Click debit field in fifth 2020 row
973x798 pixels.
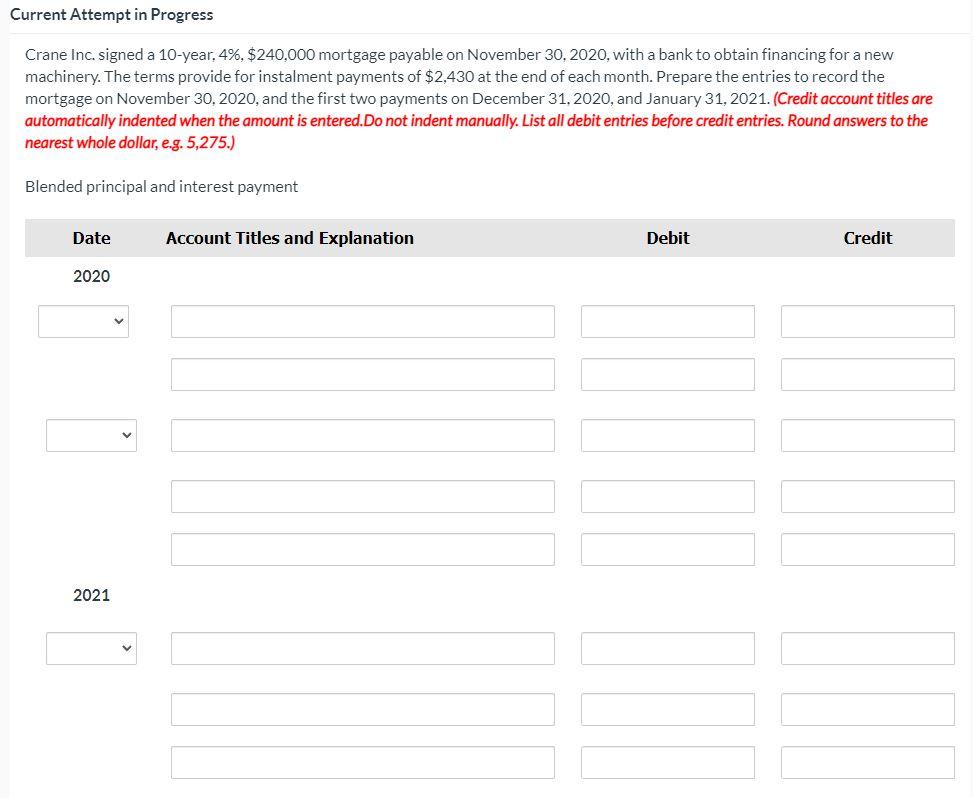click(x=668, y=550)
